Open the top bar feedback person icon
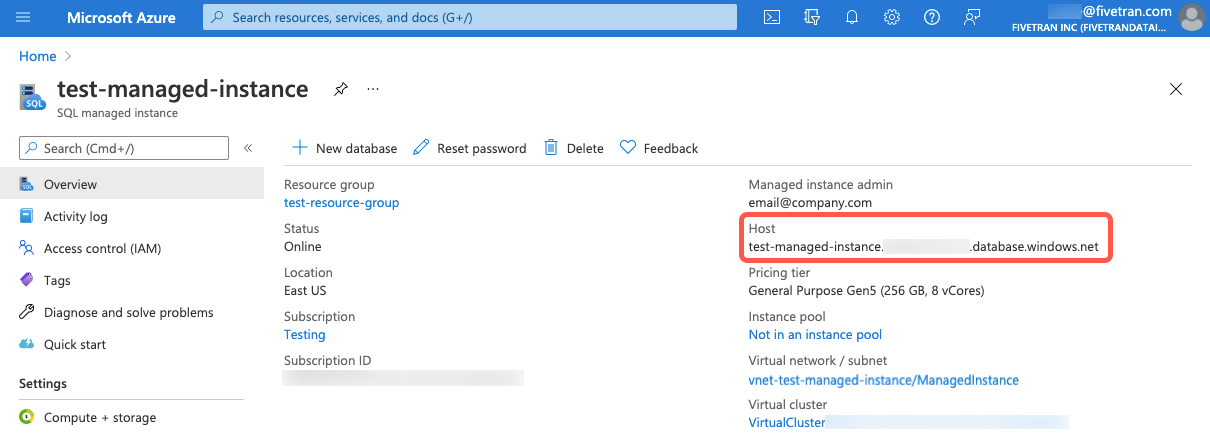 [x=971, y=17]
